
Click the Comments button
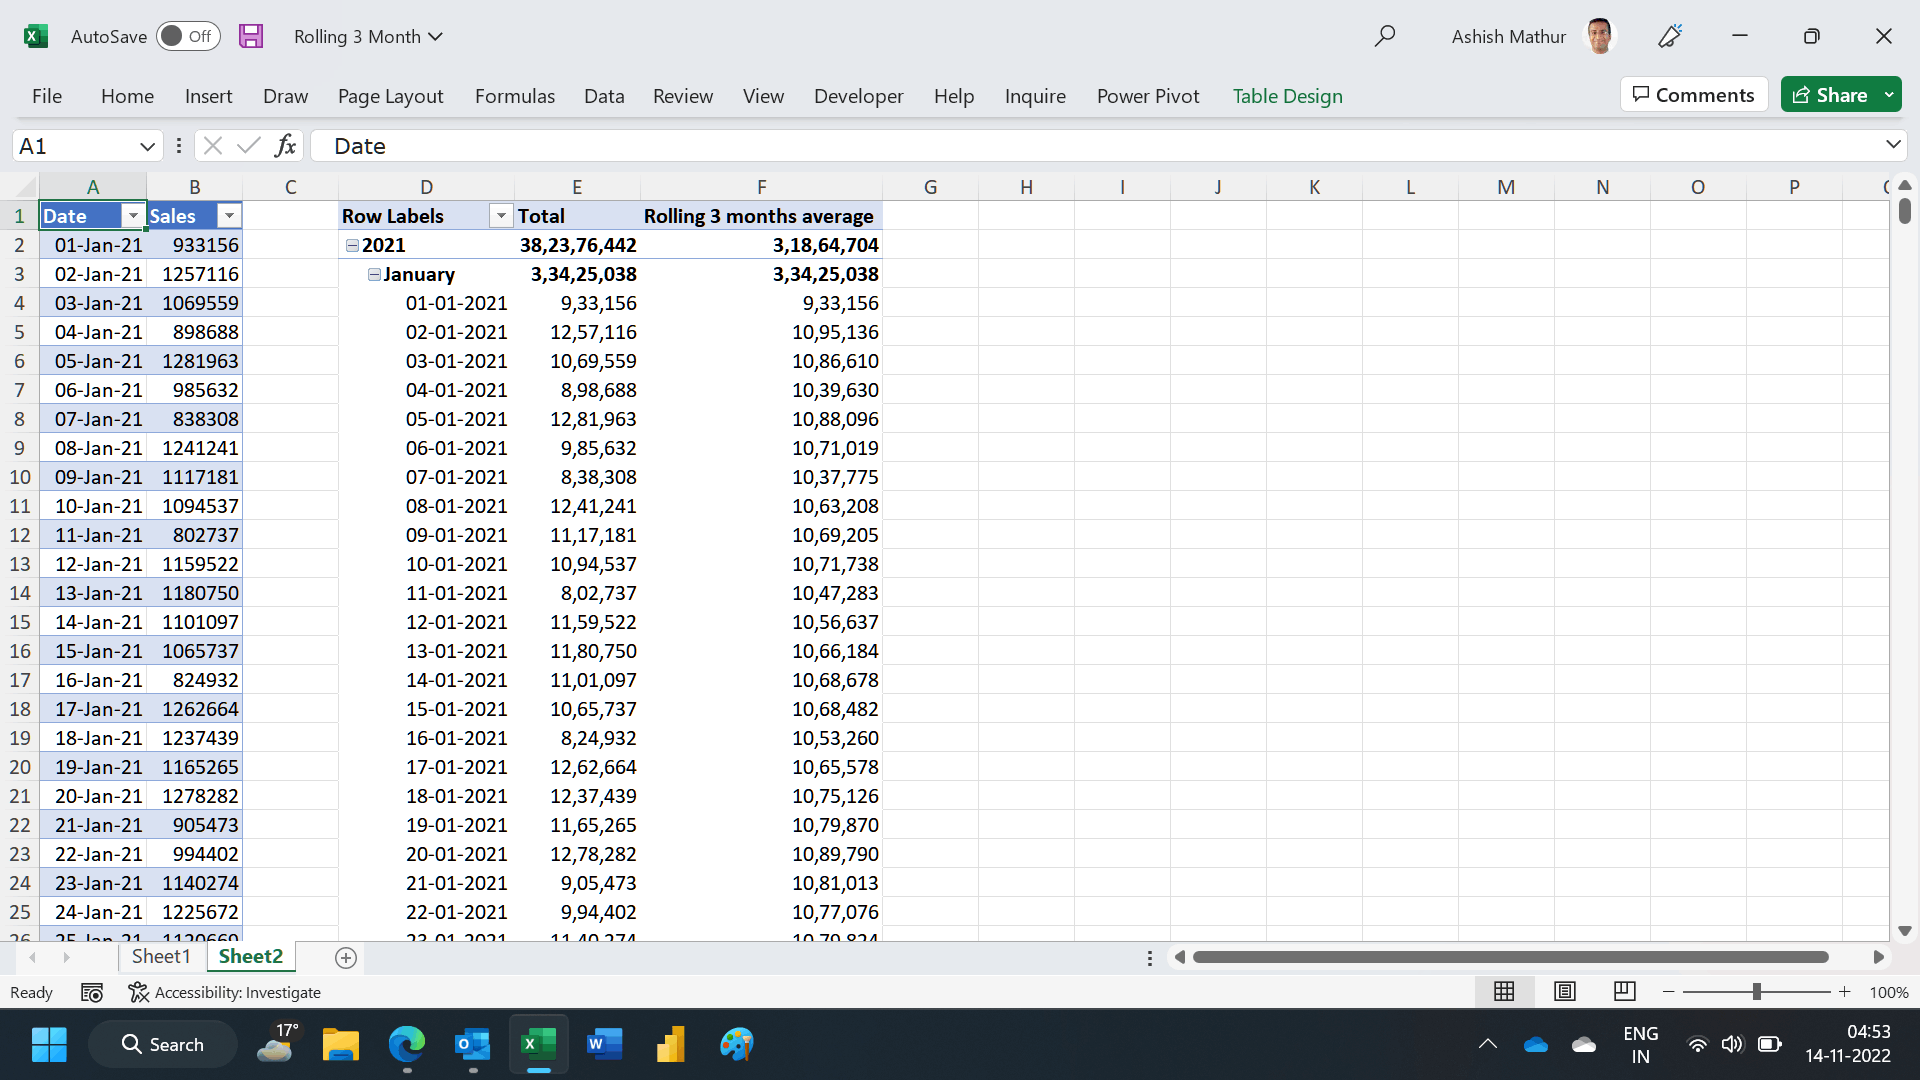1693,95
